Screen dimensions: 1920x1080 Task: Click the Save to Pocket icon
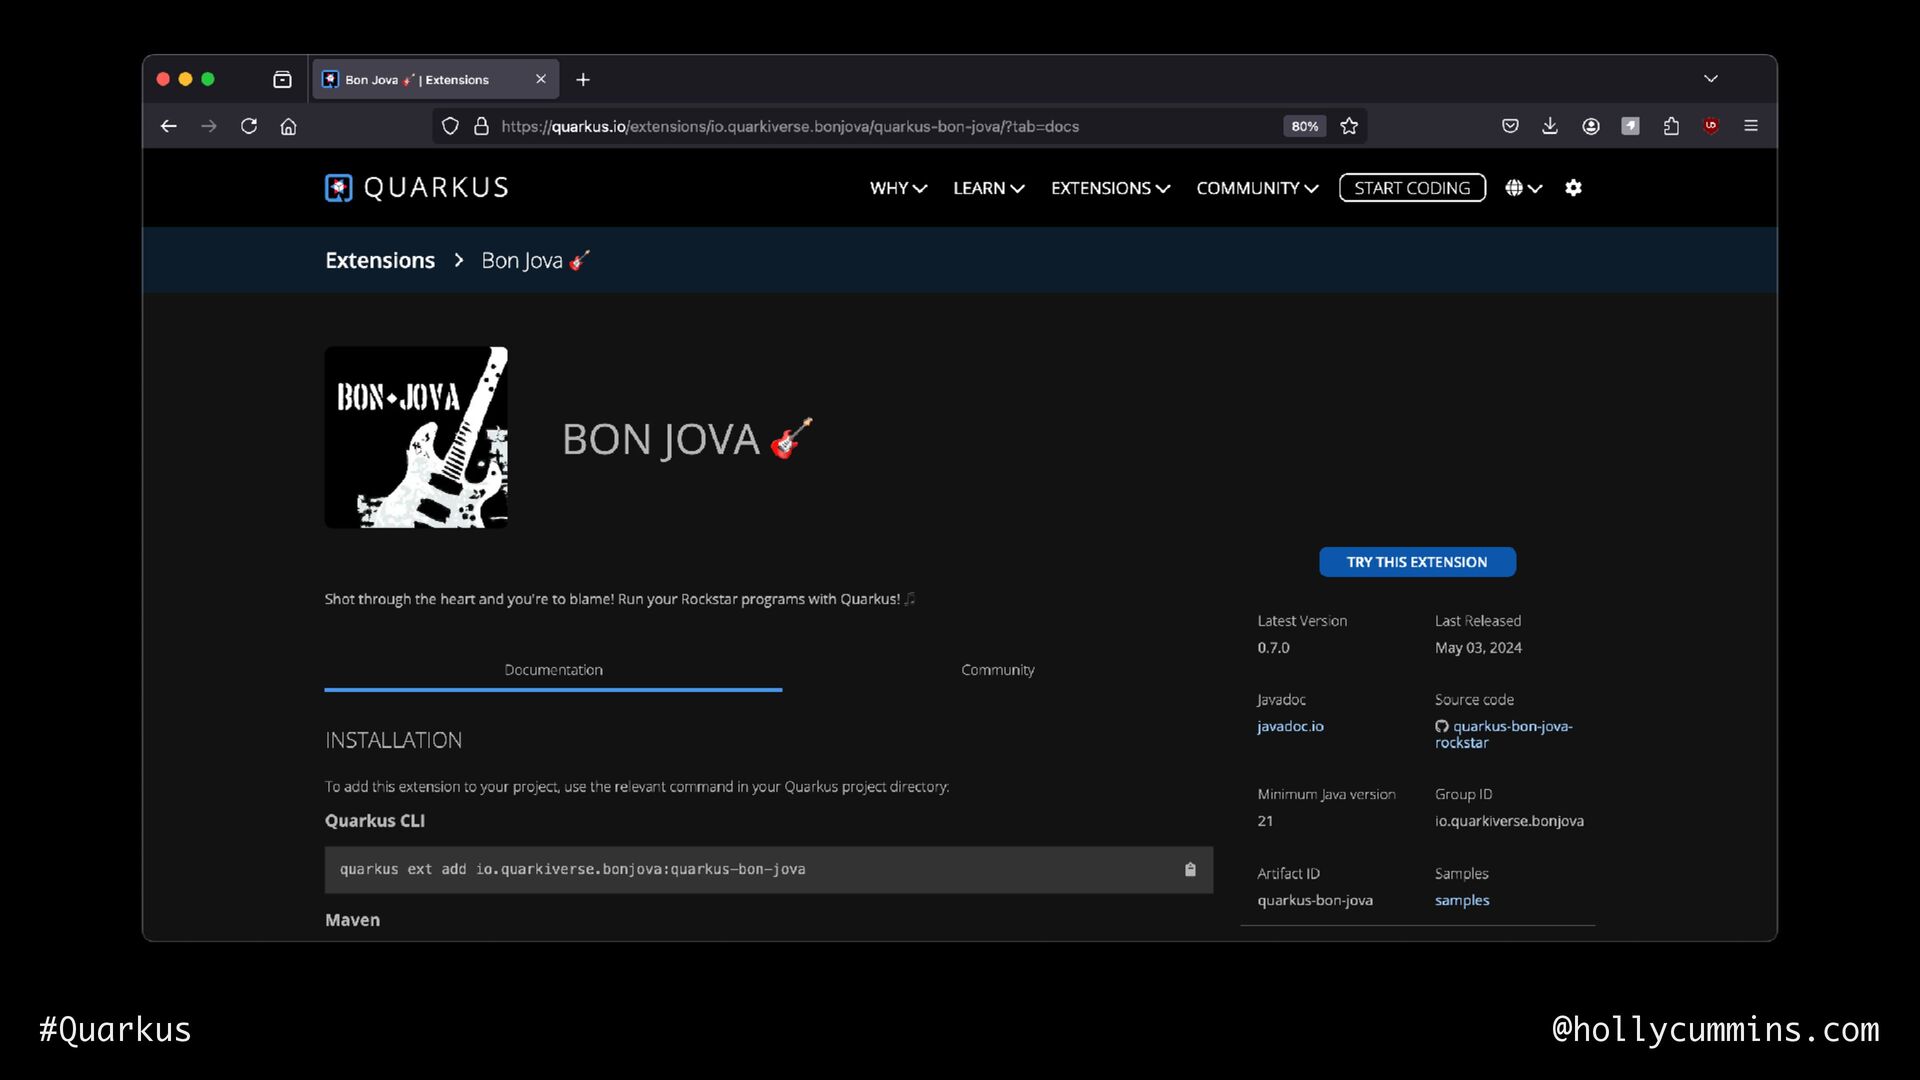tap(1510, 126)
